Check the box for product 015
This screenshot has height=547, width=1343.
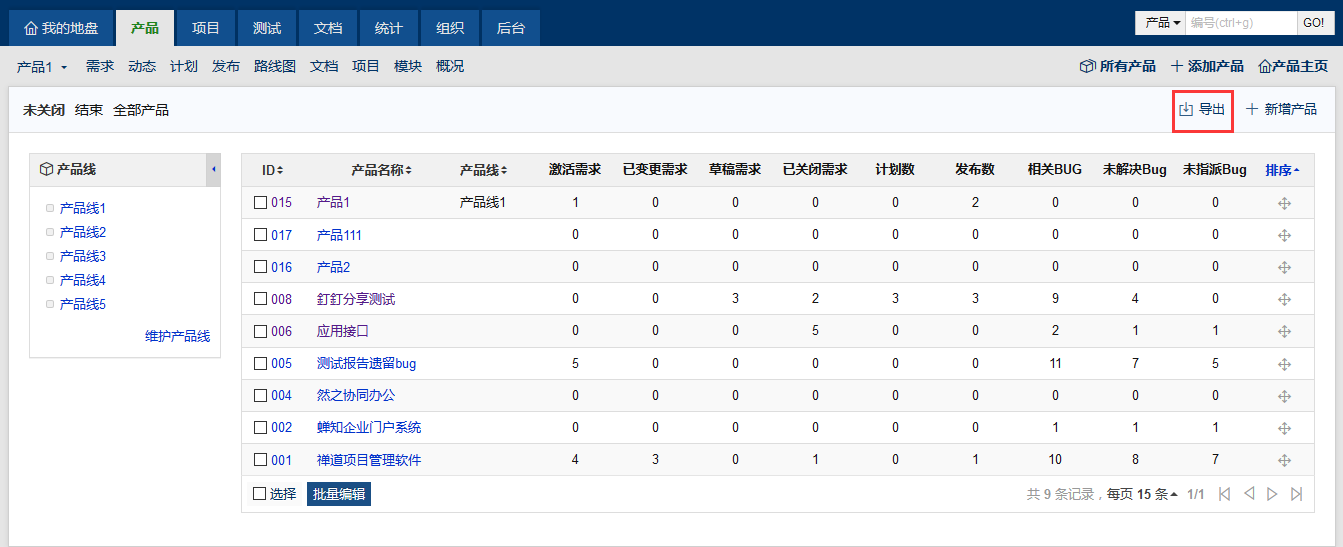coord(261,203)
